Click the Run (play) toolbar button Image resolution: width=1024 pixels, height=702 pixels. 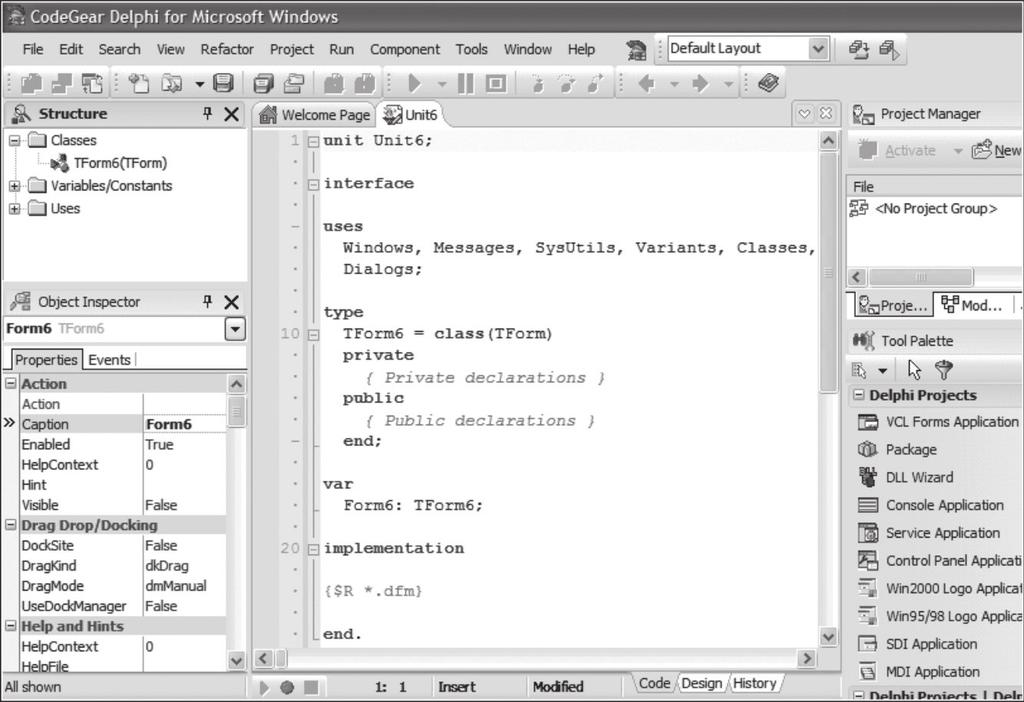(x=414, y=84)
